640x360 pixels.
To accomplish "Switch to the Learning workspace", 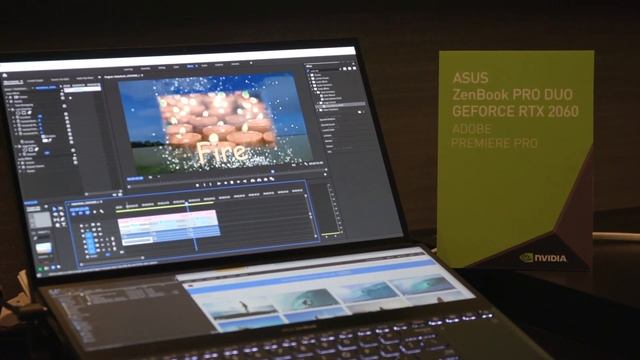I will click(x=128, y=69).
